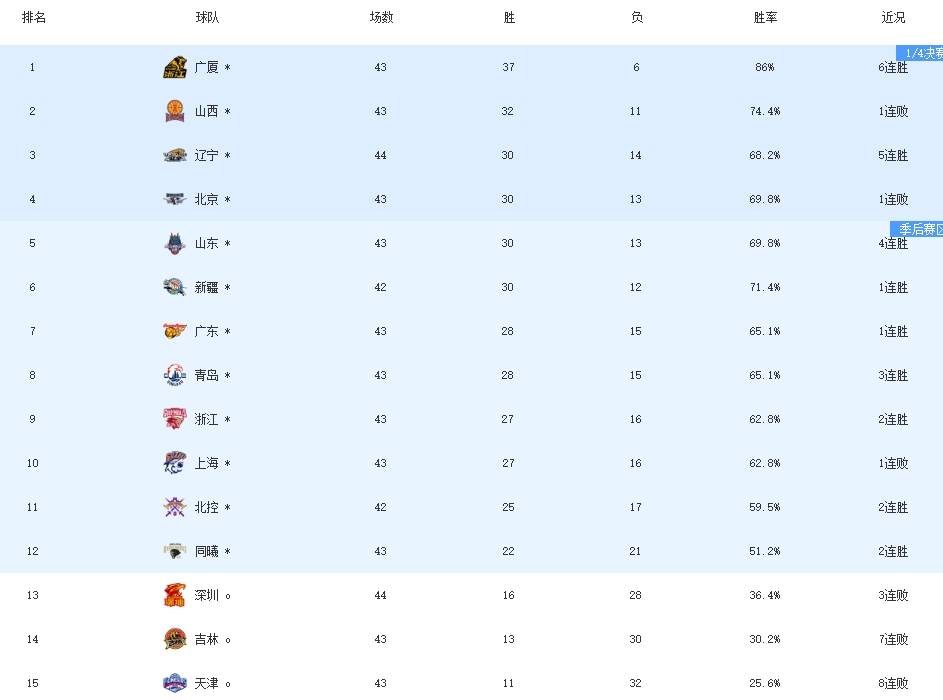Click the 近况 column header
Viewport: 943px width, 700px height.
point(893,18)
